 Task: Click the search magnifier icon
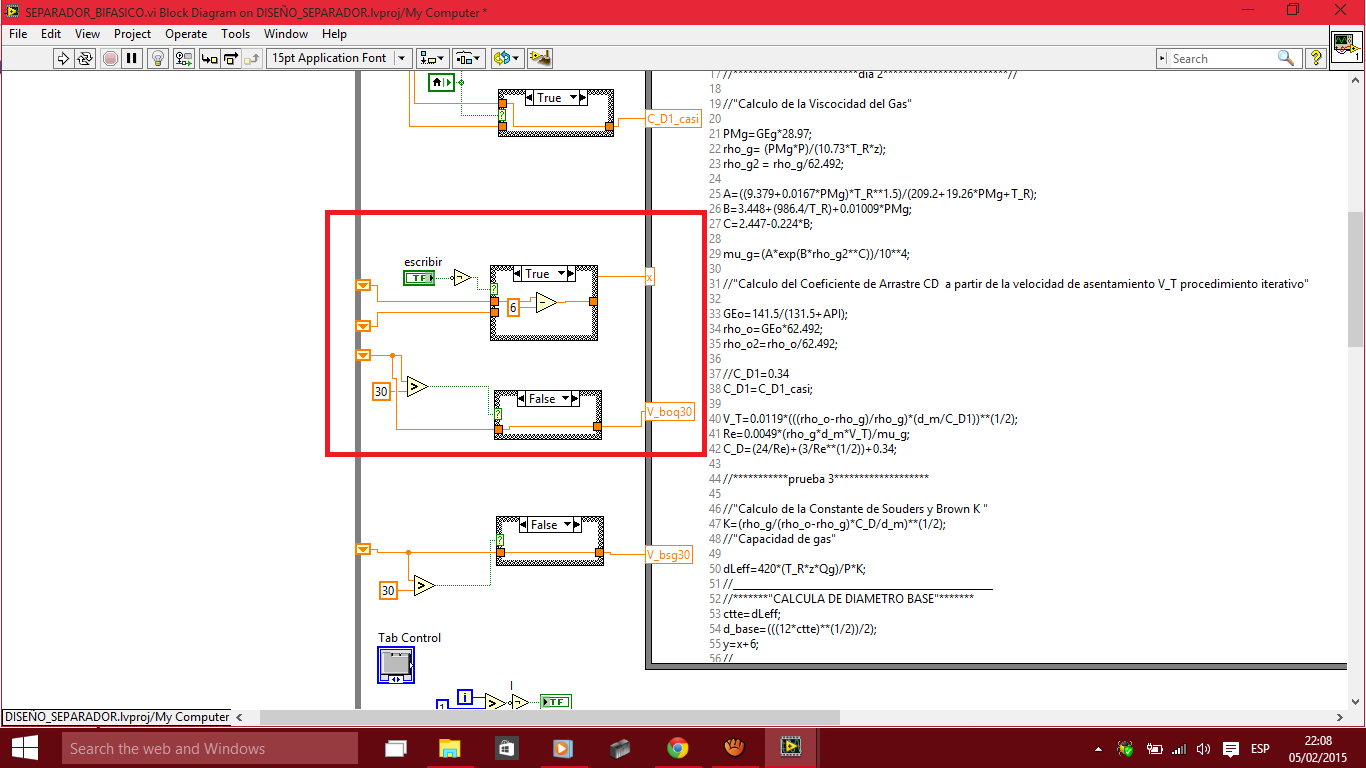[1287, 58]
